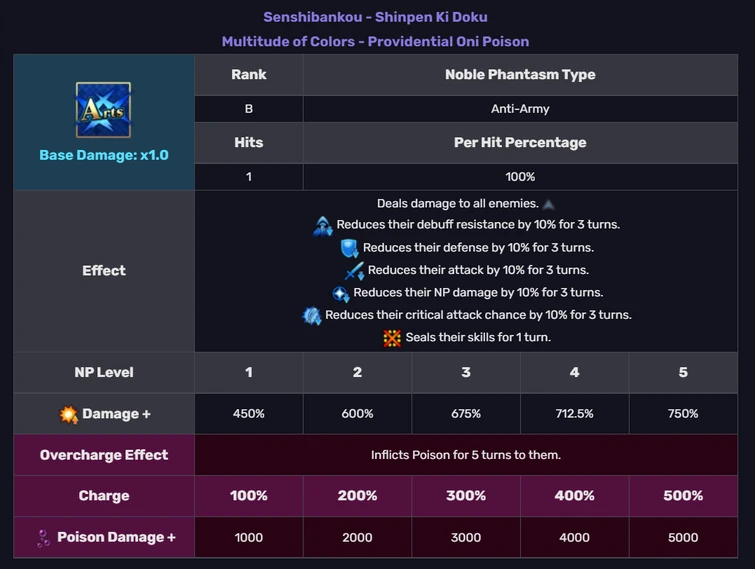Viewport: 755px width, 569px height.
Task: Click the NP damage down icon
Action: [x=341, y=294]
